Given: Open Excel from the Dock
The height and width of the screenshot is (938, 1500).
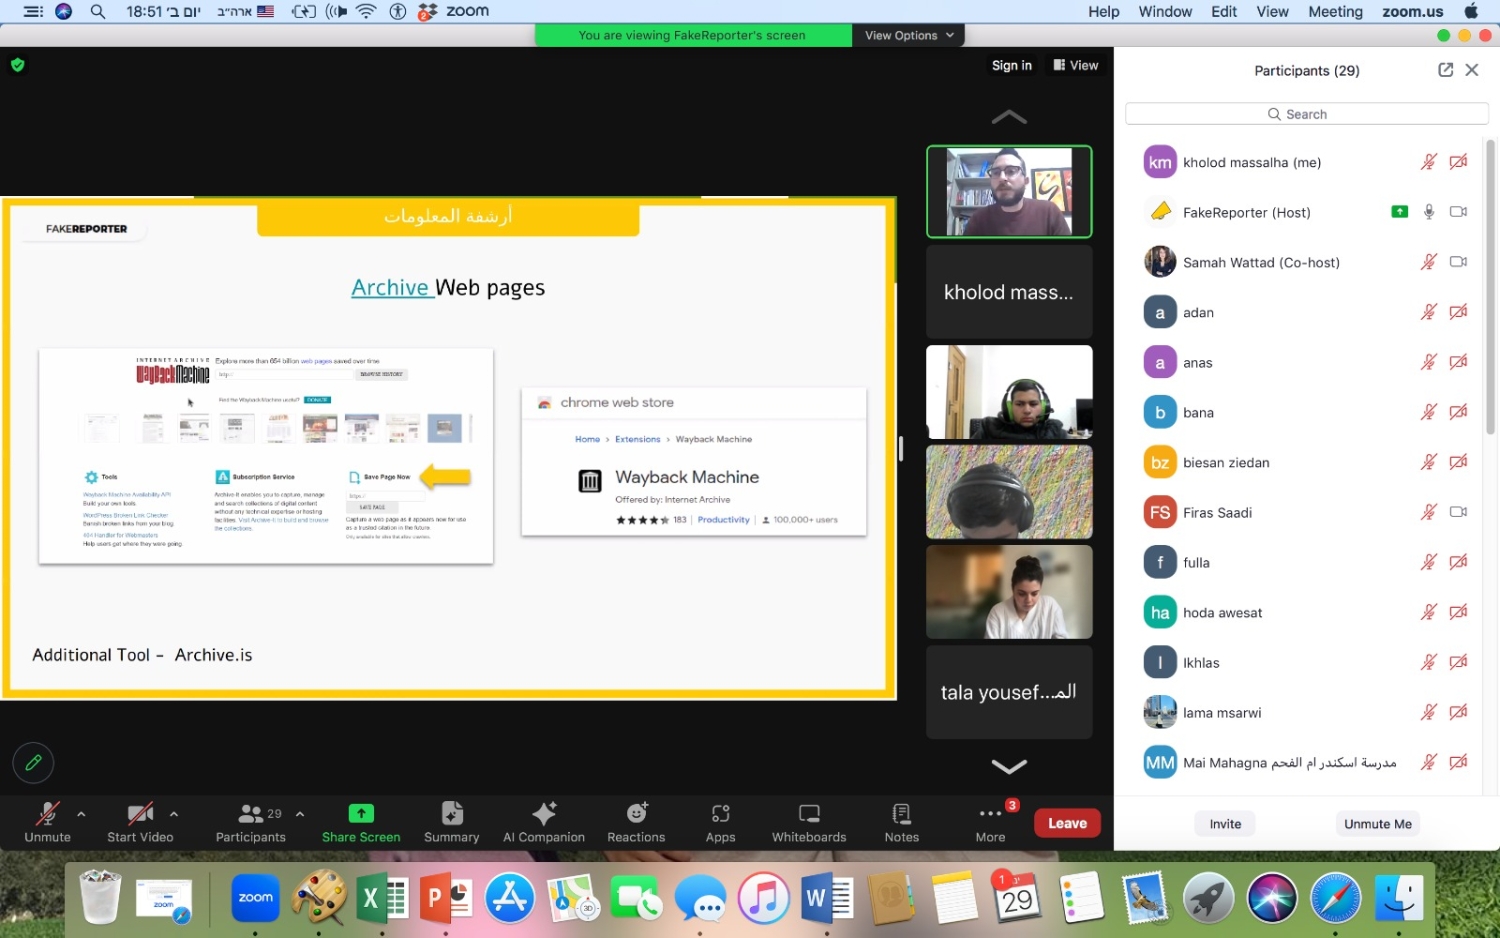Looking at the screenshot, I should [383, 897].
